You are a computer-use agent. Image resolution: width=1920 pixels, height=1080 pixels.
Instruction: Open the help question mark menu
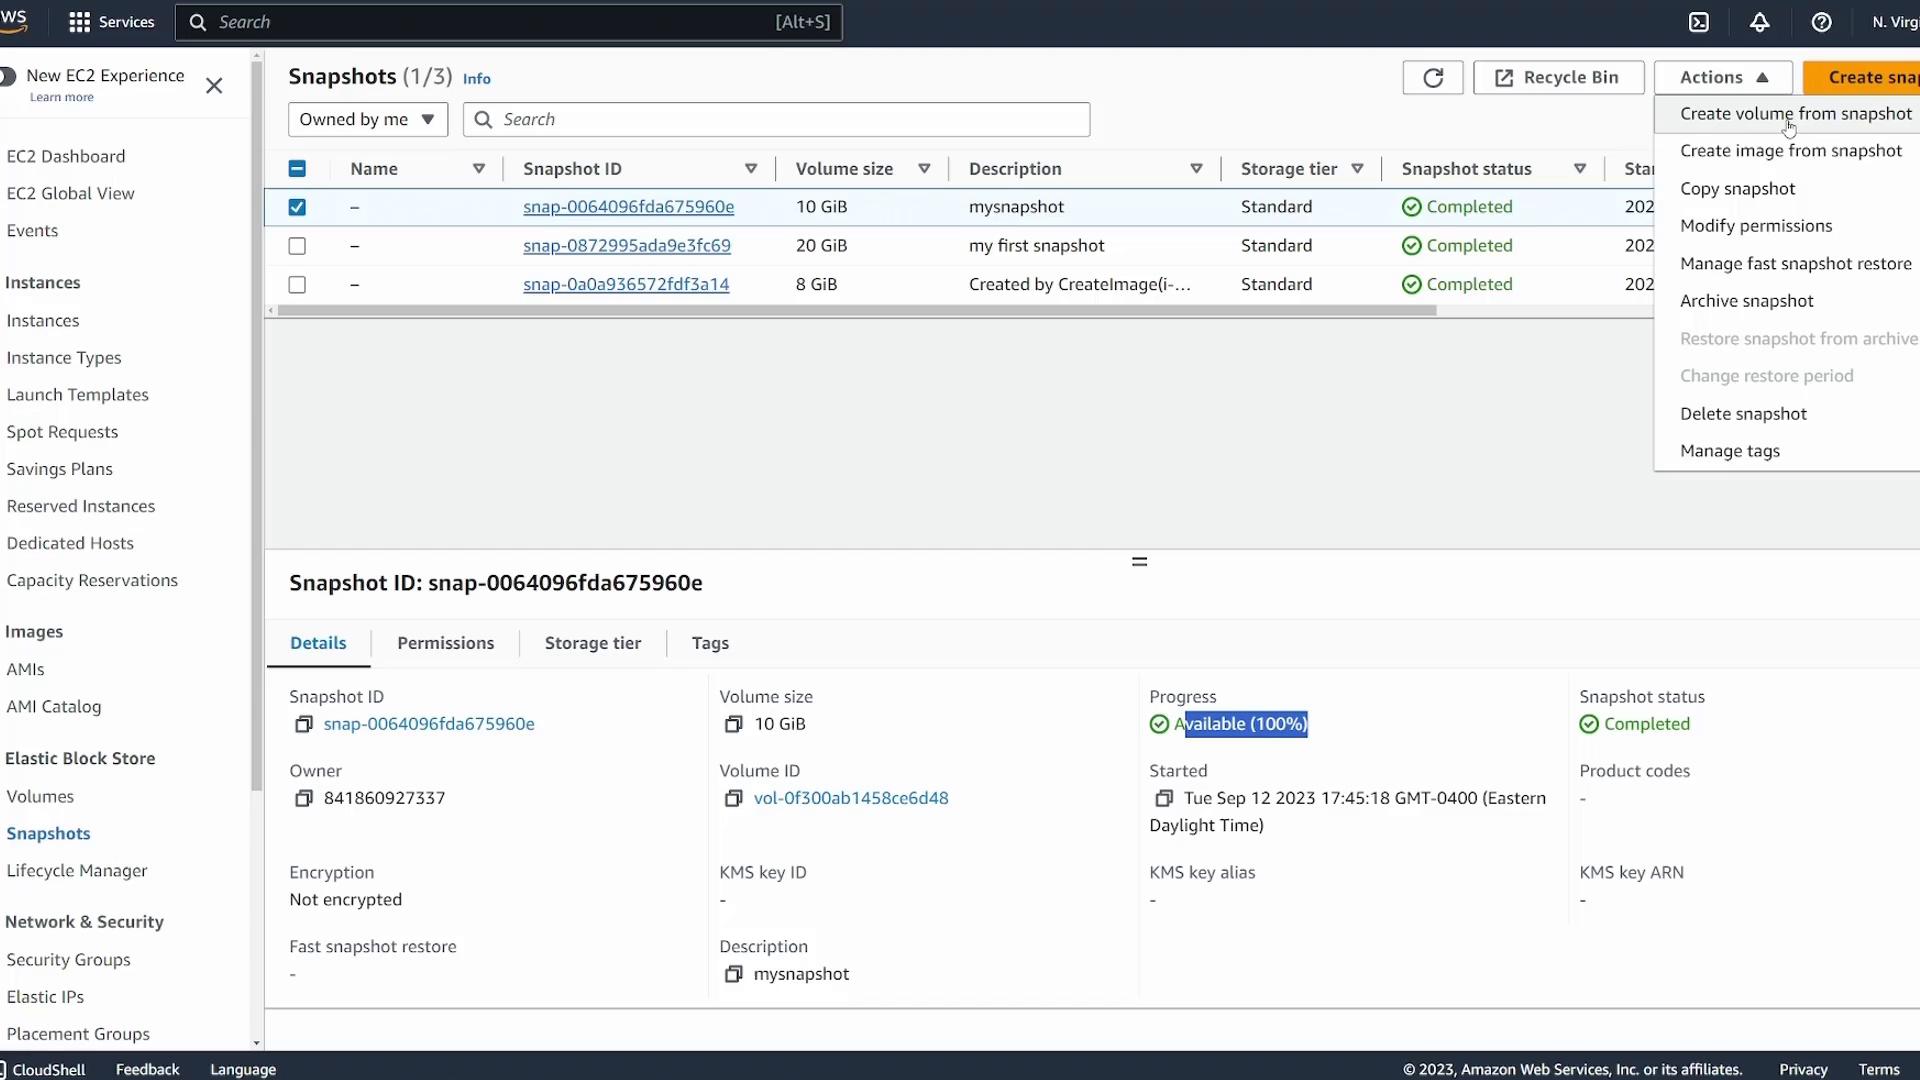[x=1821, y=22]
